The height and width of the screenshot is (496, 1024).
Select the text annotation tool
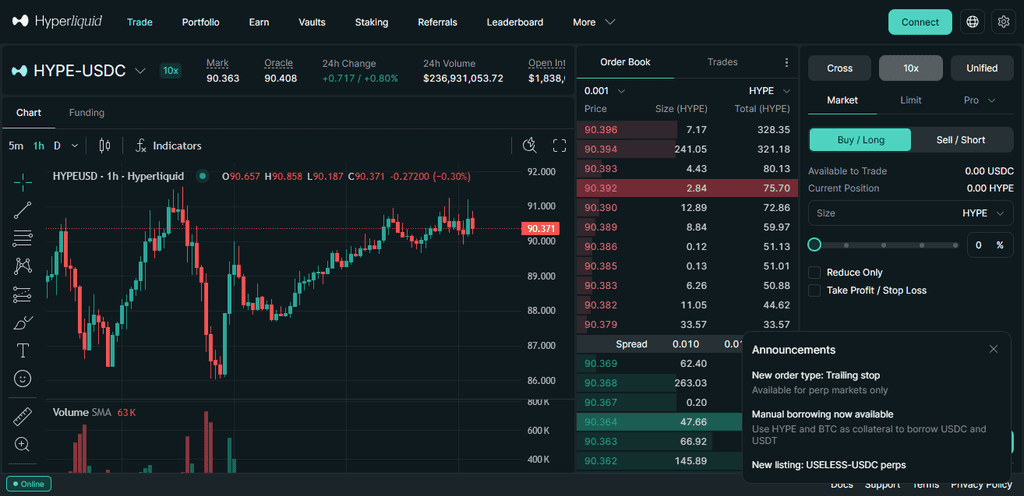[23, 351]
